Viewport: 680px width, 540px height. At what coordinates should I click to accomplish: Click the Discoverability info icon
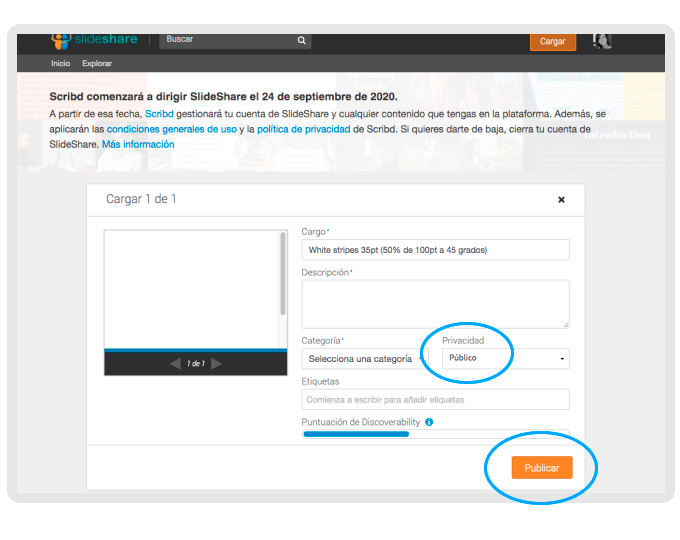click(429, 422)
